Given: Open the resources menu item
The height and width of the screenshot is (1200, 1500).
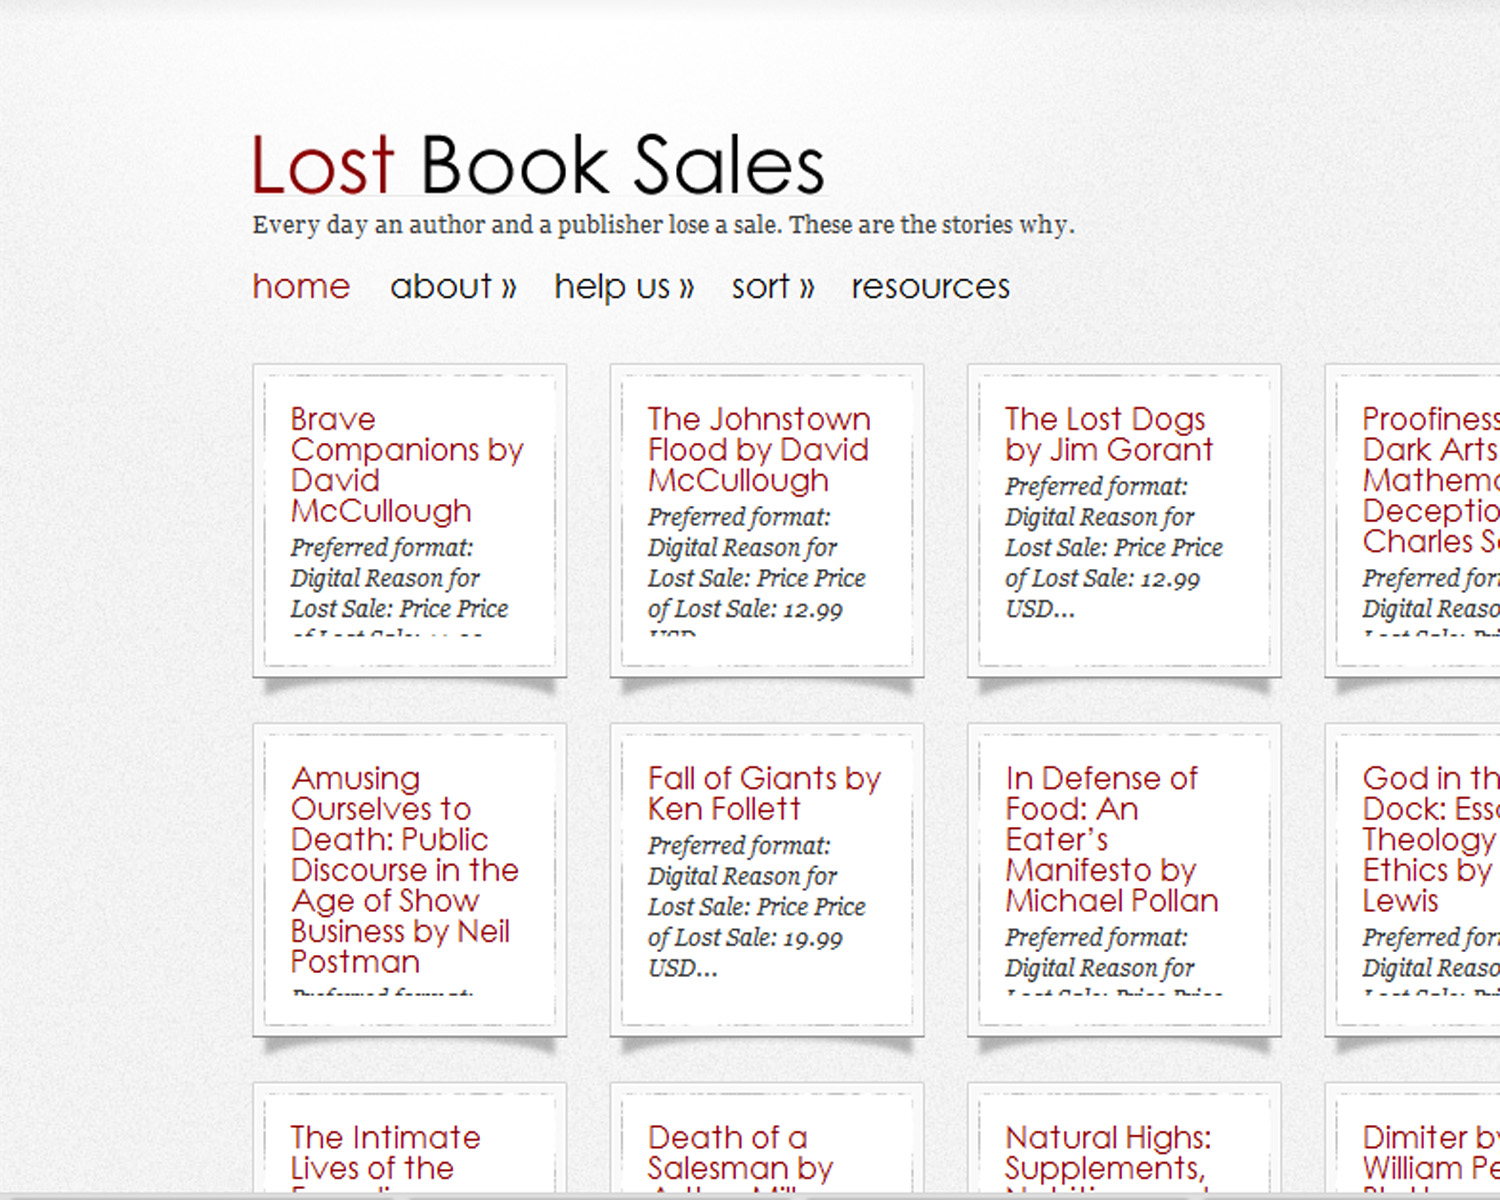Looking at the screenshot, I should click(930, 287).
